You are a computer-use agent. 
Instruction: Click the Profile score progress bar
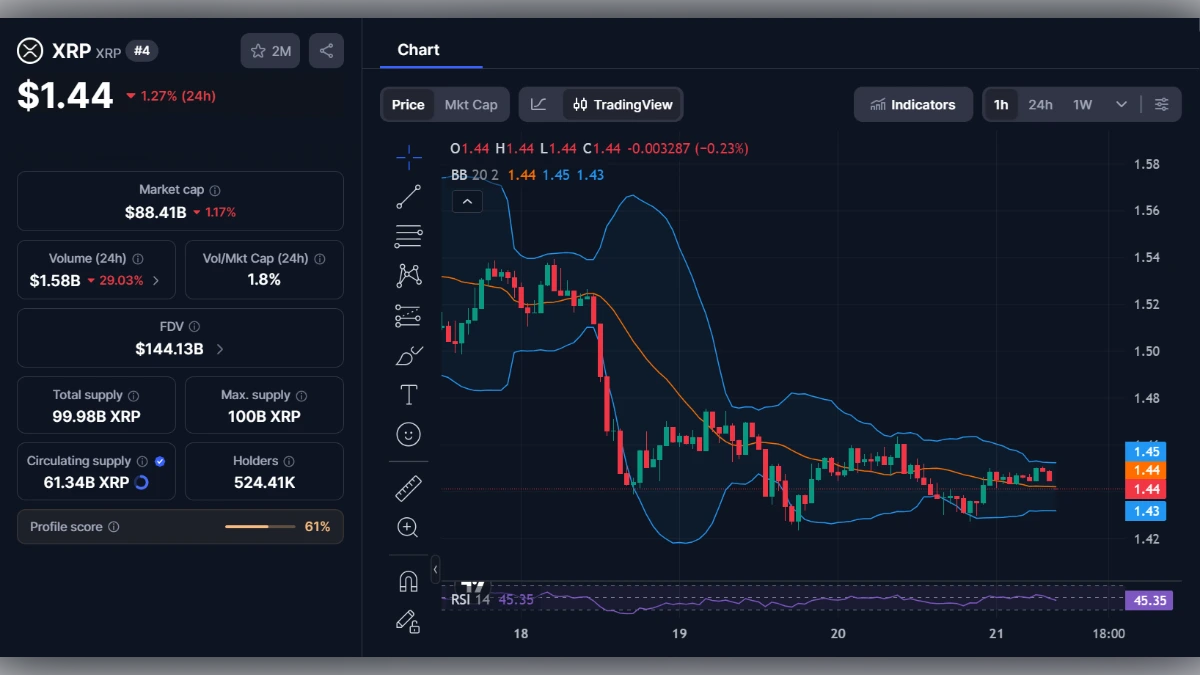click(x=260, y=526)
